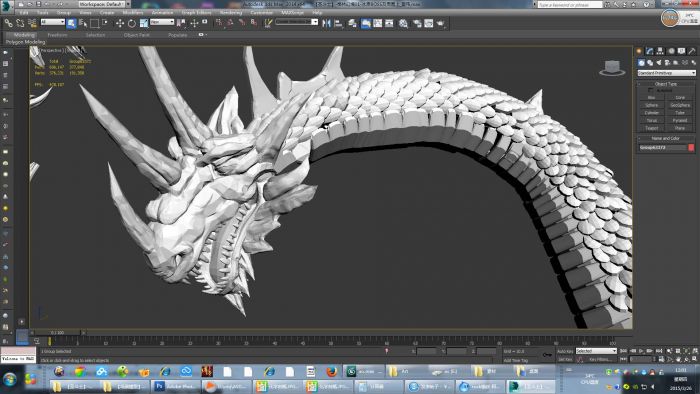Screen dimensions: 700x394
Task: Select the Lights category icon
Action: 658,63
